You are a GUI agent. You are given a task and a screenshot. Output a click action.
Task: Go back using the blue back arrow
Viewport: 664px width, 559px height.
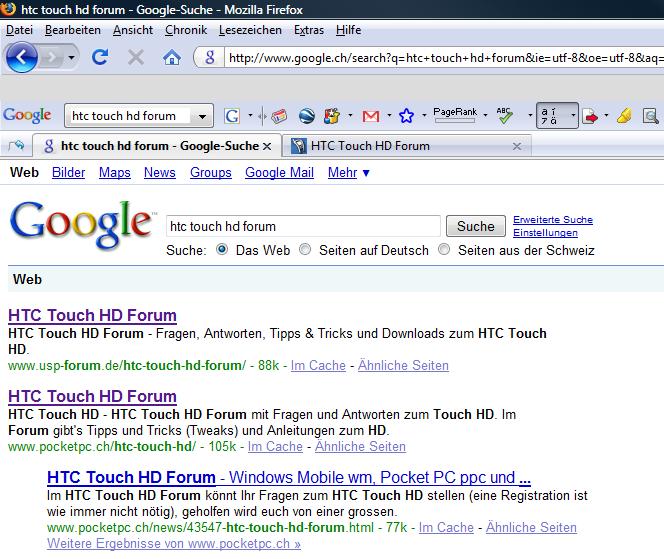tap(21, 57)
